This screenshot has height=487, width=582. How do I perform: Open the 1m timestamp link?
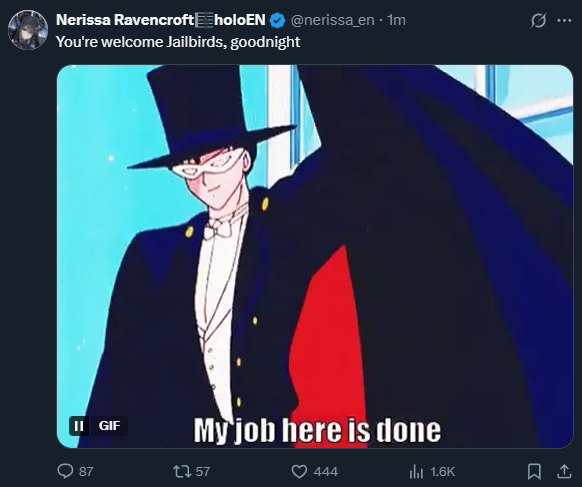[396, 20]
